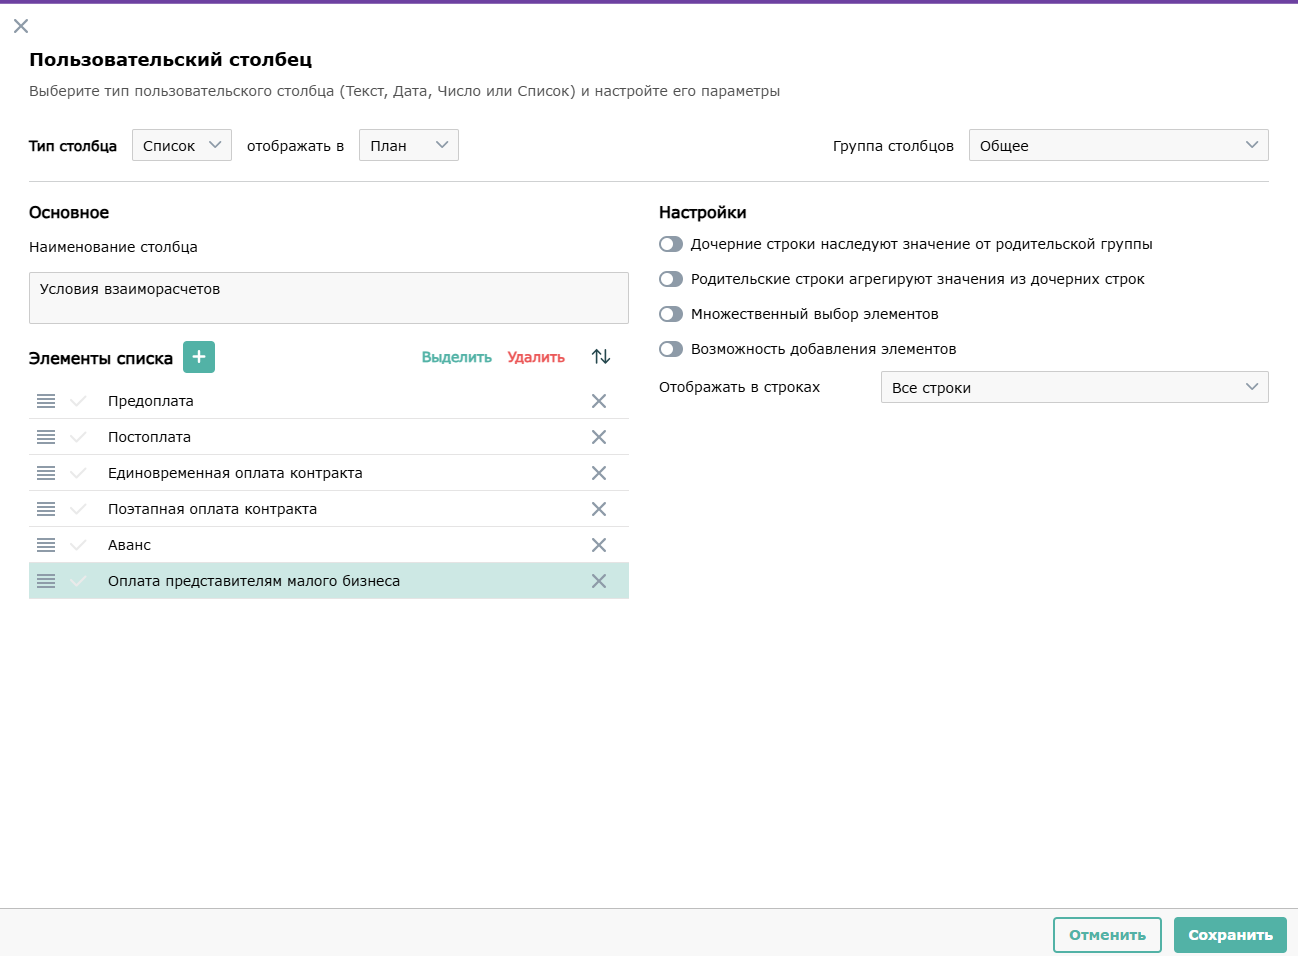The image size is (1298, 956).
Task: Open the Тип столбца dropdown
Action: [182, 145]
